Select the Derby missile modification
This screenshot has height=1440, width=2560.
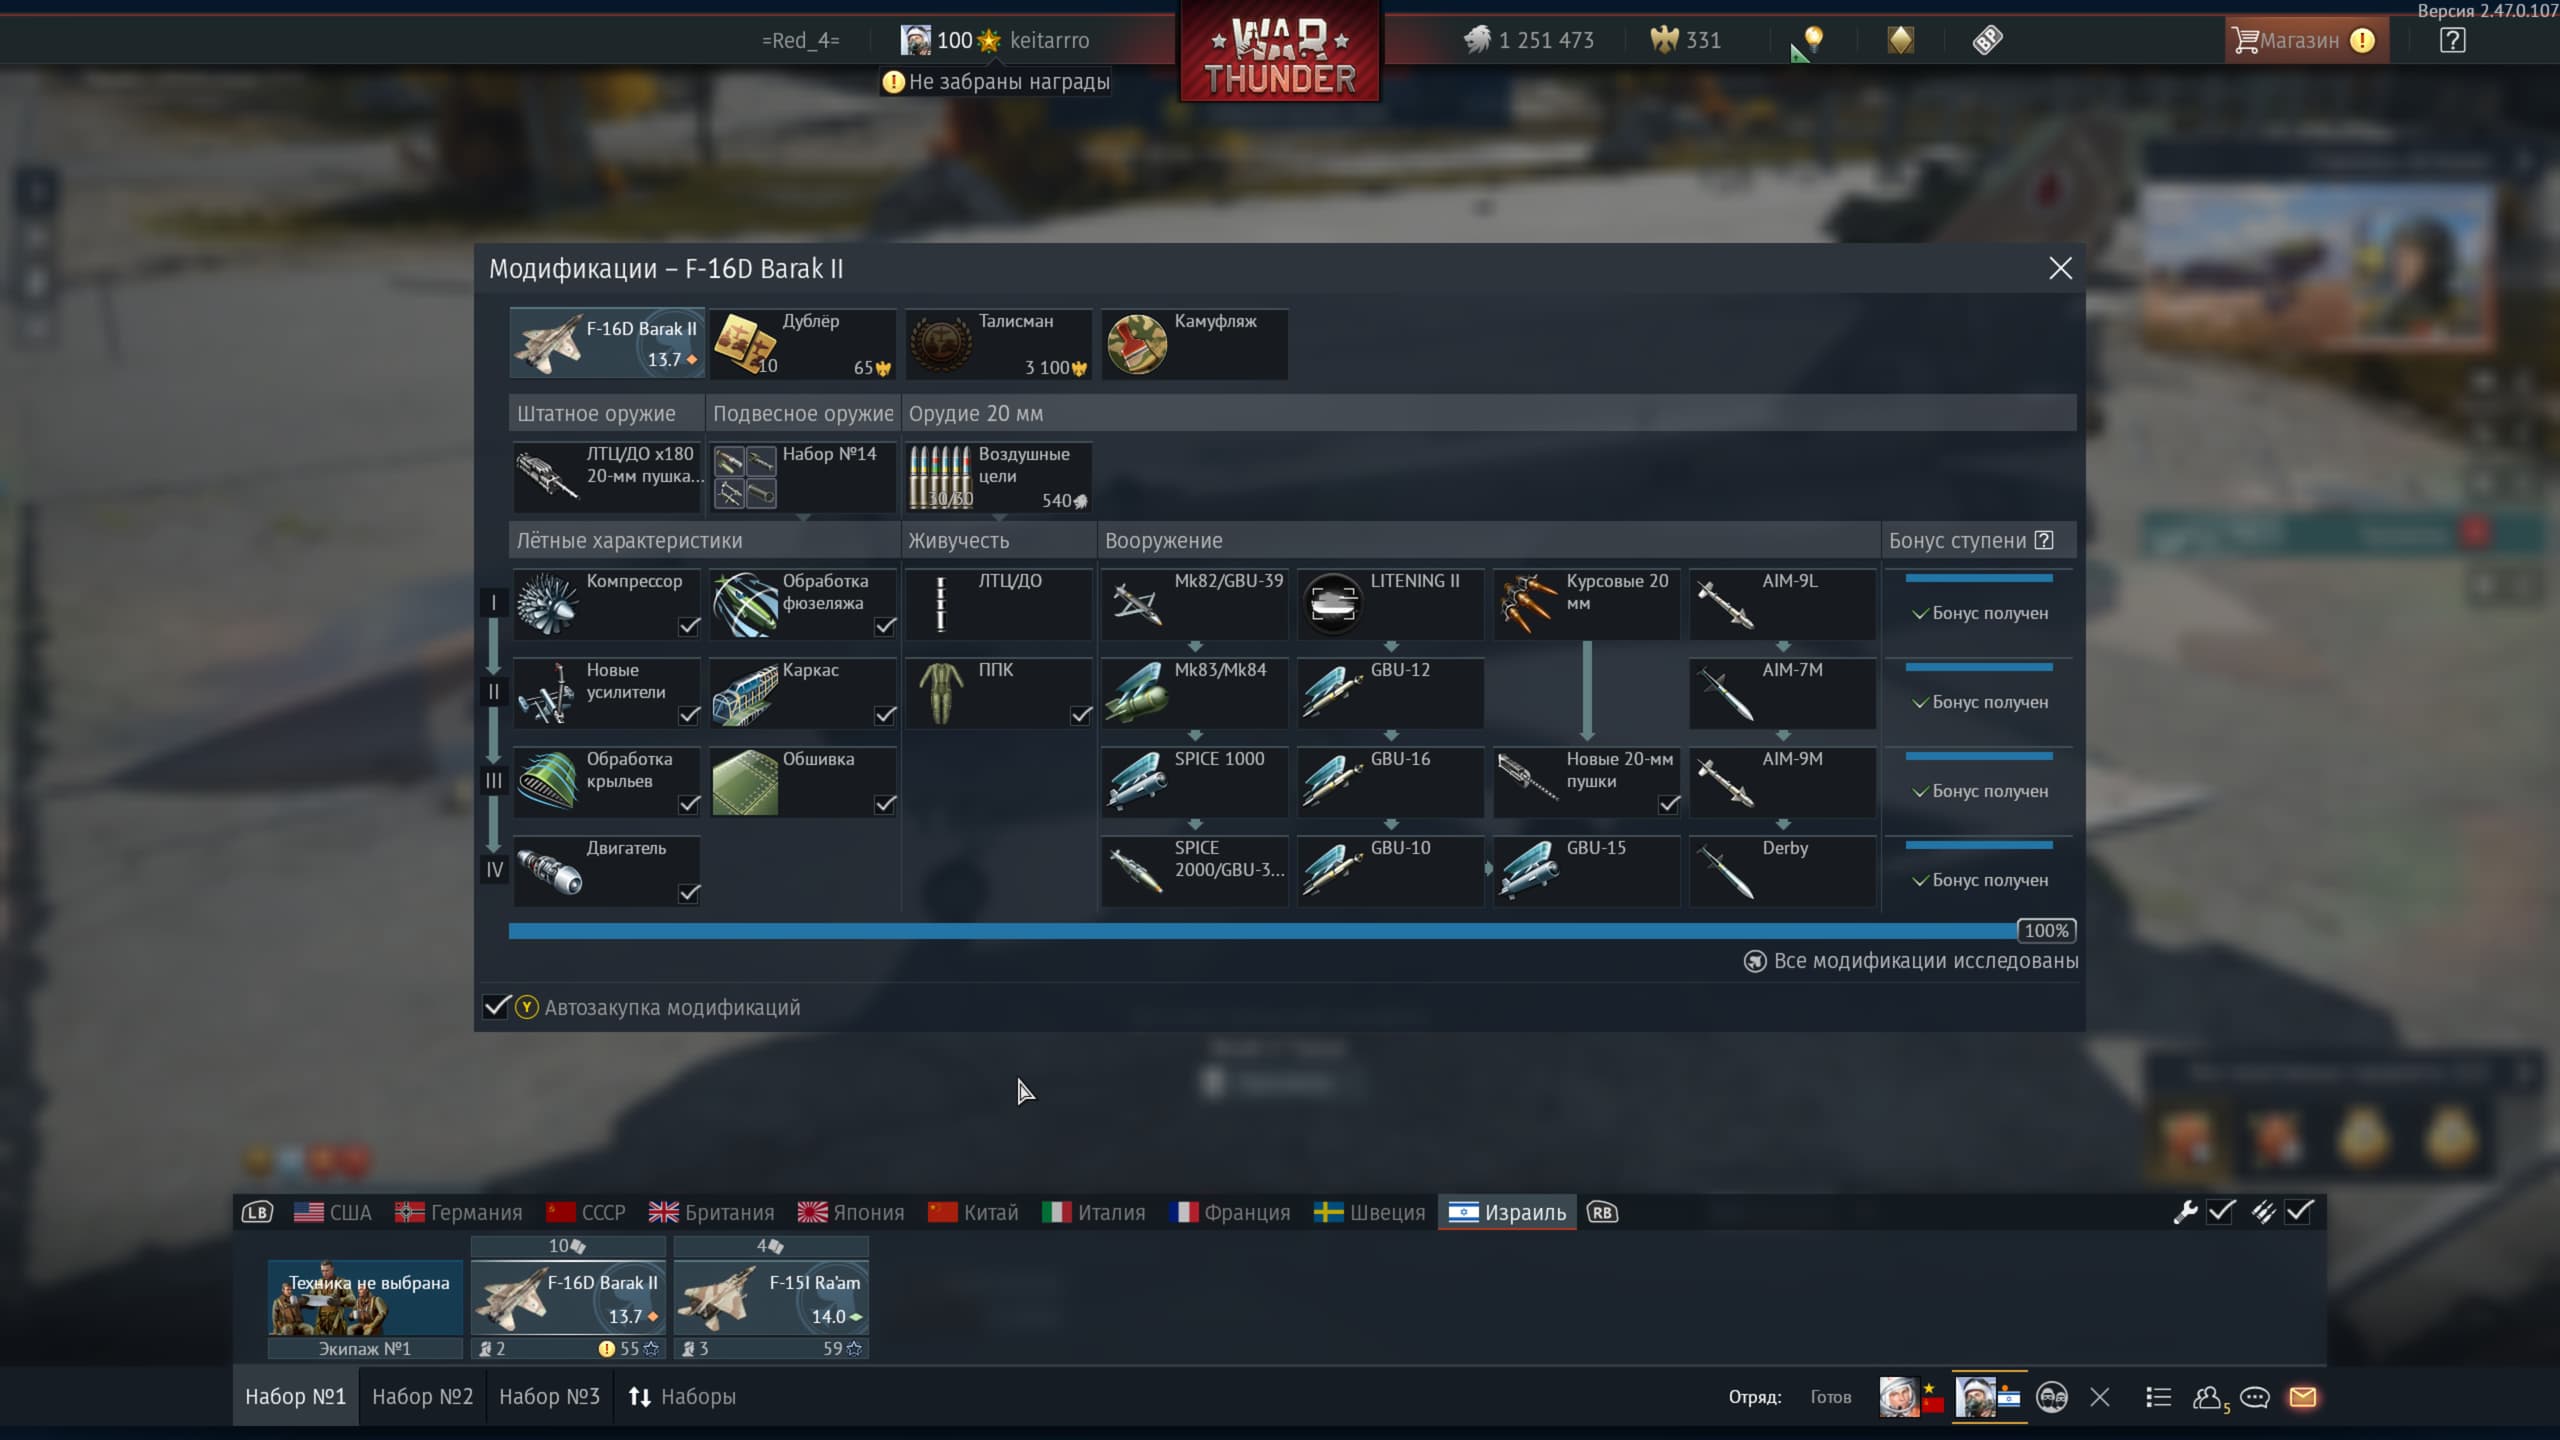tap(1782, 871)
